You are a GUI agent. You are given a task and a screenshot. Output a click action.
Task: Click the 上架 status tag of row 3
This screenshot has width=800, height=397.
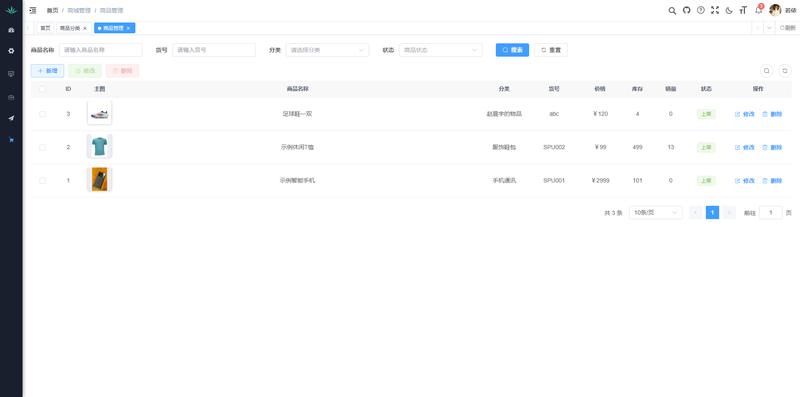coord(706,114)
